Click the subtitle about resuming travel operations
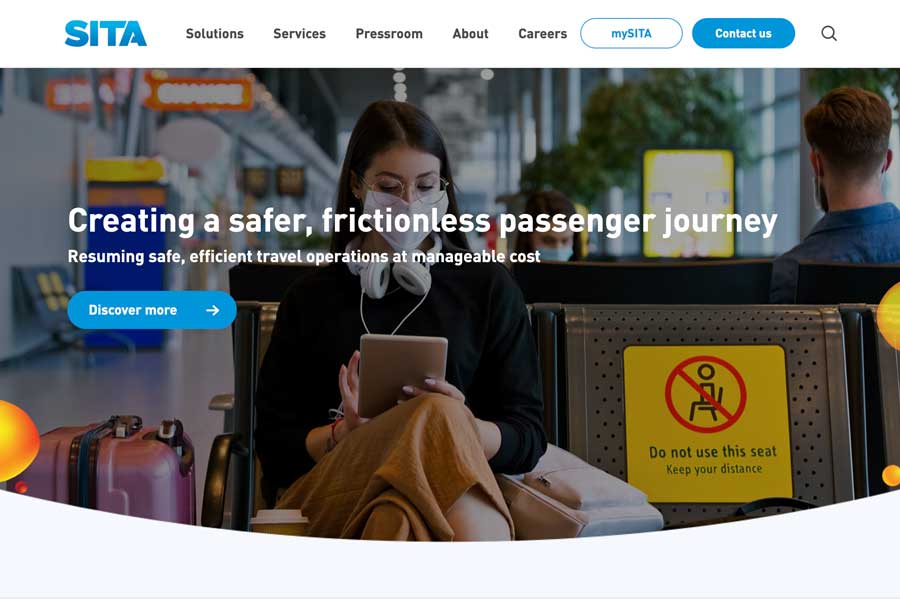The image size is (900, 600). pos(304,256)
